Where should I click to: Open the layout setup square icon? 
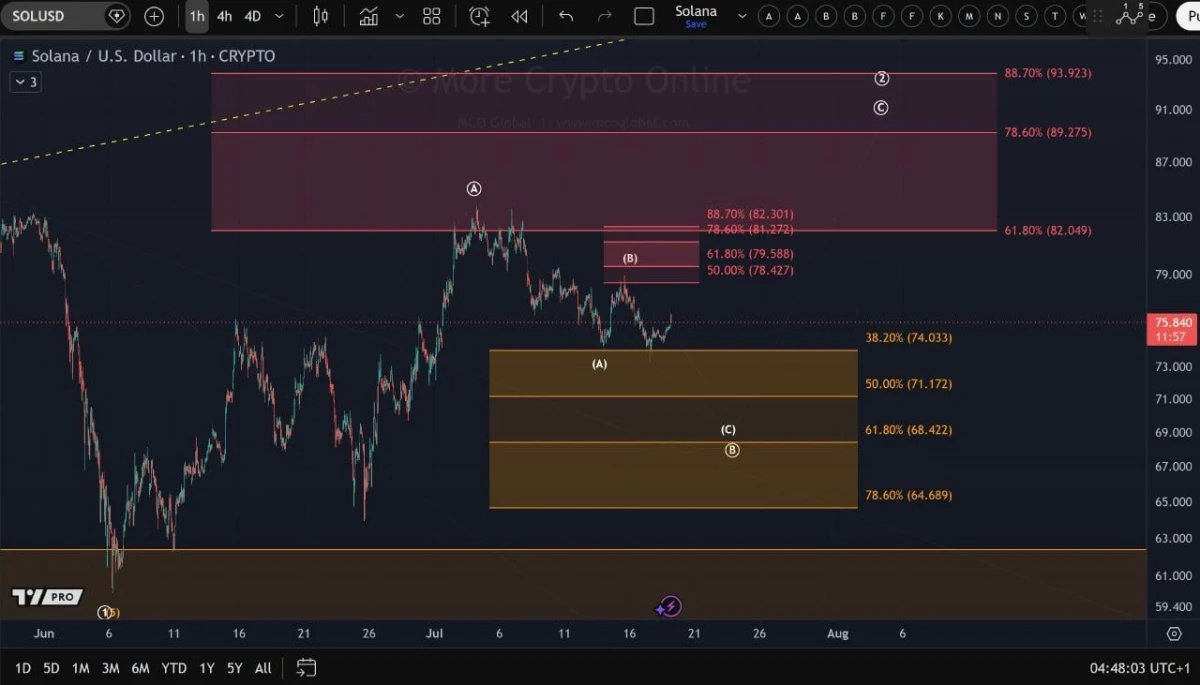click(644, 16)
